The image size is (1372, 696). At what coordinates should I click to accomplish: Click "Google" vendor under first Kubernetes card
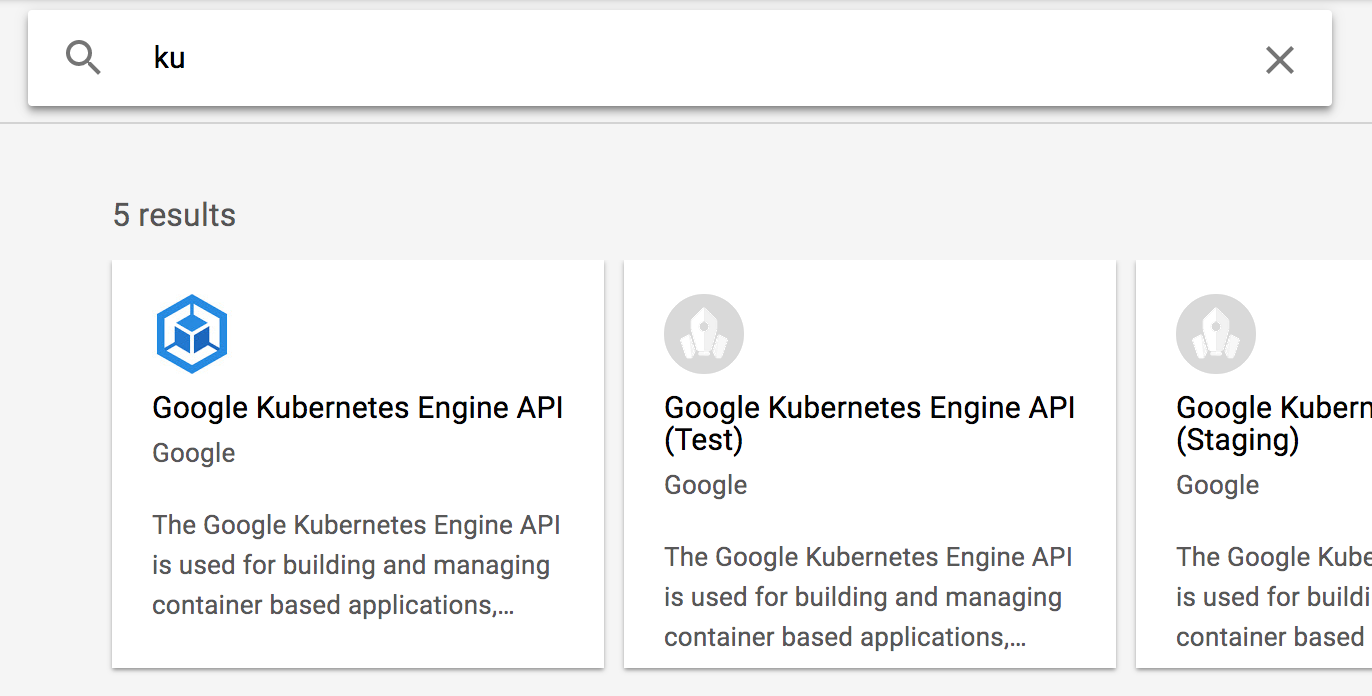[x=193, y=453]
